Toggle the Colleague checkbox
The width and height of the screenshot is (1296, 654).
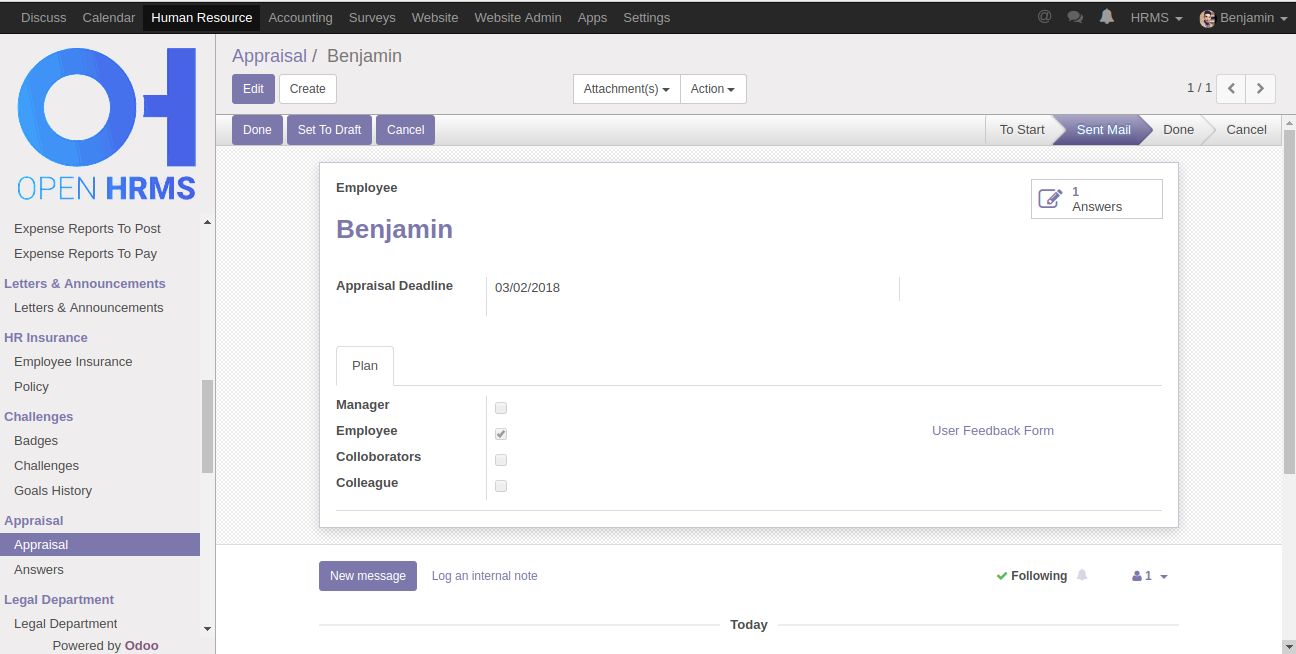click(x=501, y=486)
